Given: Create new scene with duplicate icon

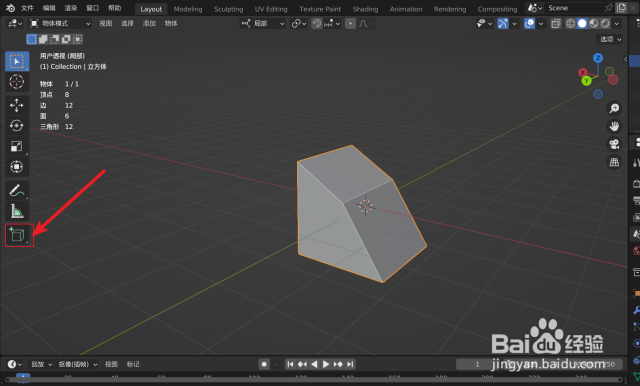Looking at the screenshot, I should pyautogui.click(x=621, y=8).
